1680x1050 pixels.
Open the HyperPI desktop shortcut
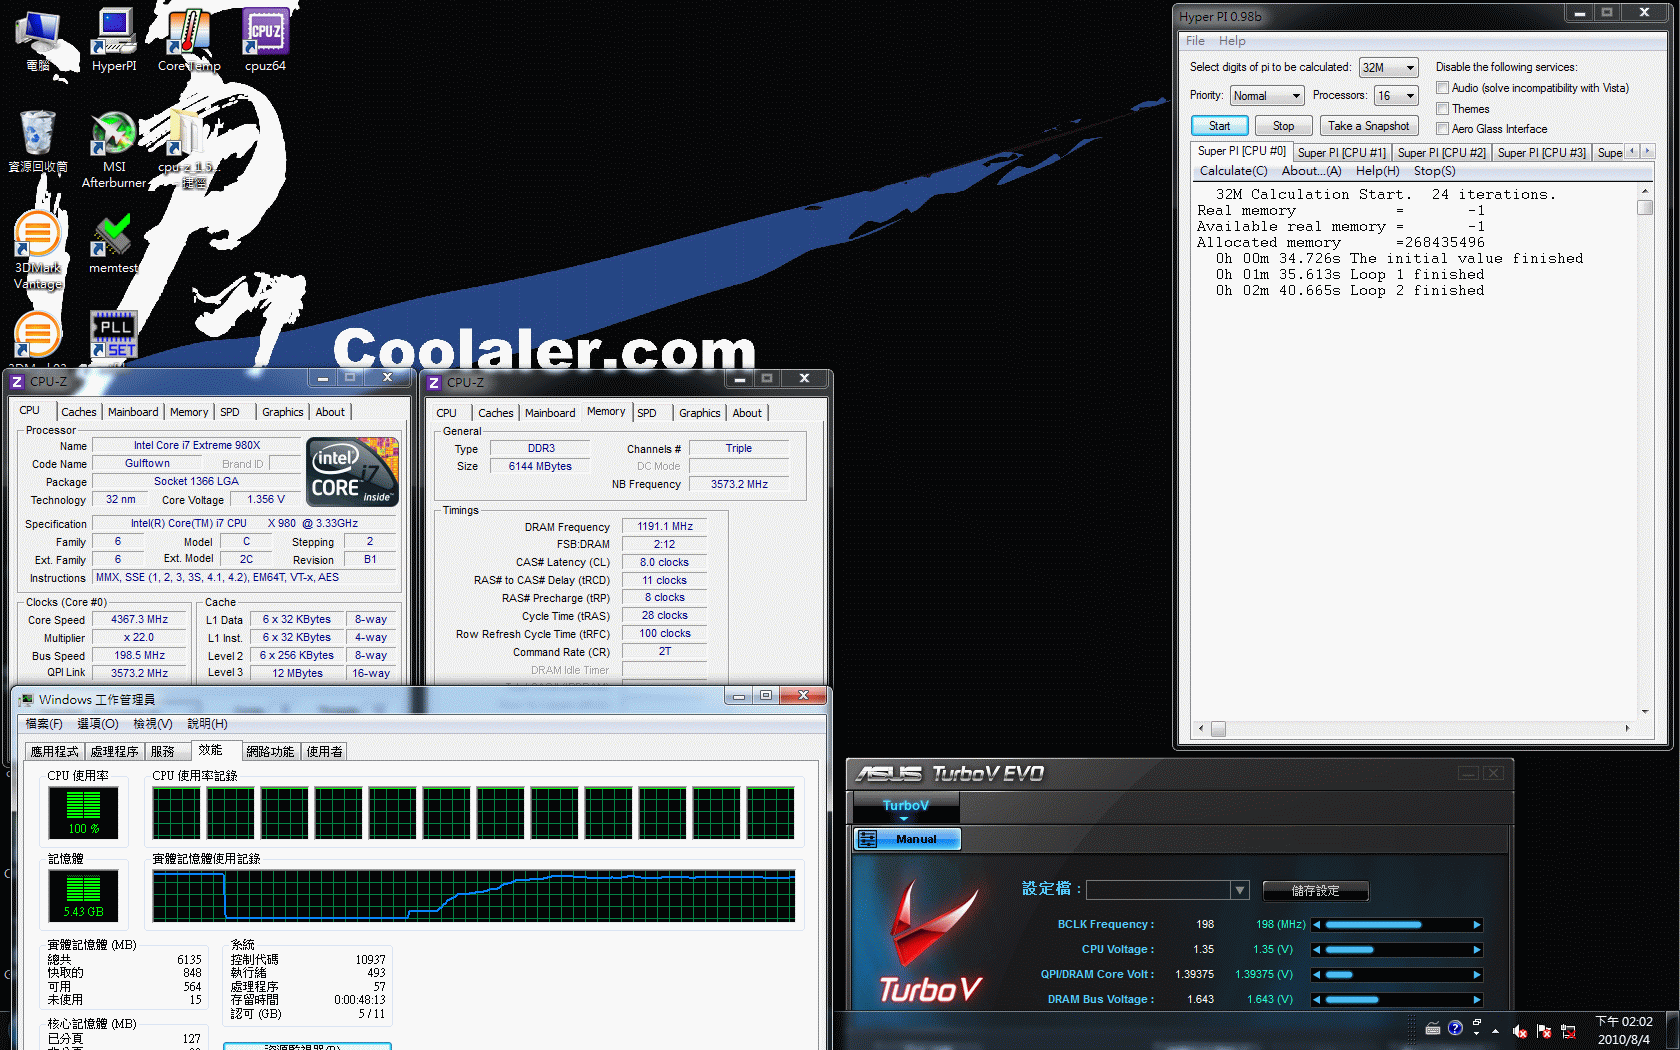click(114, 40)
